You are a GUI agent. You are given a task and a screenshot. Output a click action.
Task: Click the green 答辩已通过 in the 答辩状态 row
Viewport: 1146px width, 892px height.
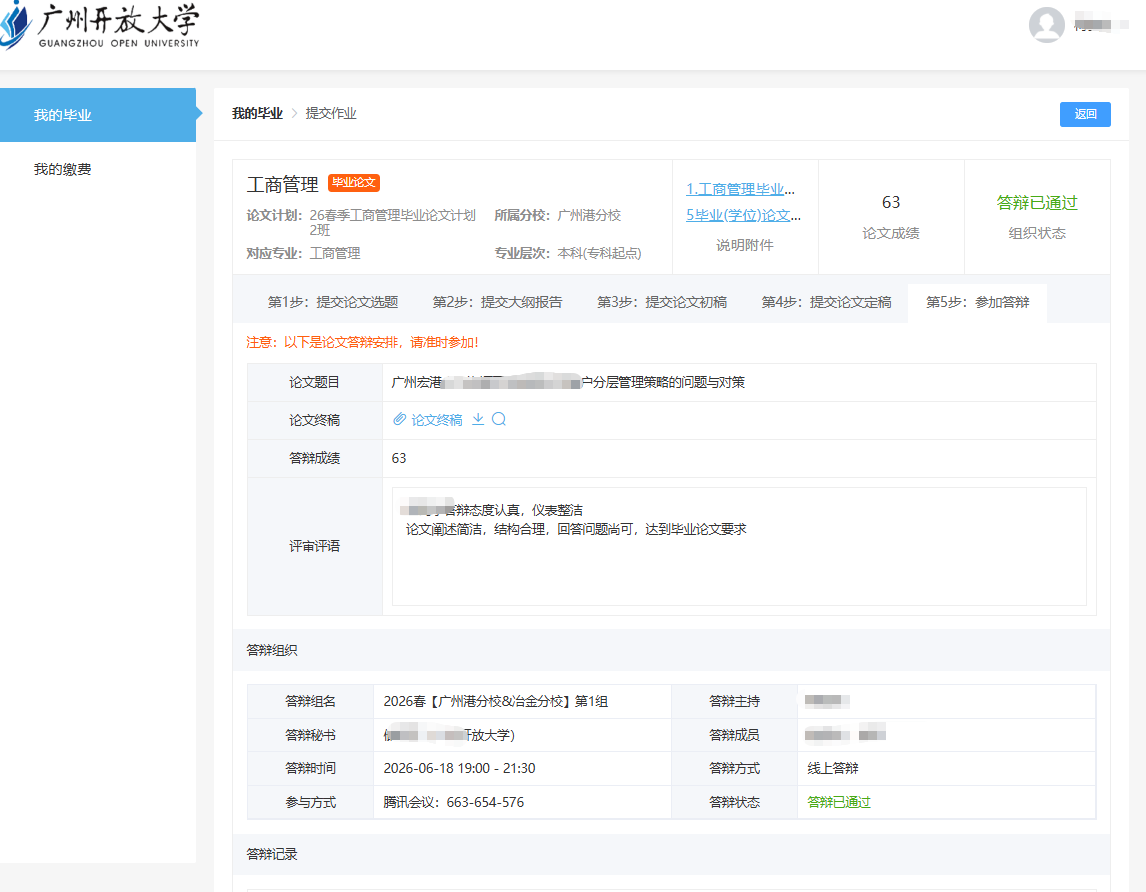pos(838,802)
